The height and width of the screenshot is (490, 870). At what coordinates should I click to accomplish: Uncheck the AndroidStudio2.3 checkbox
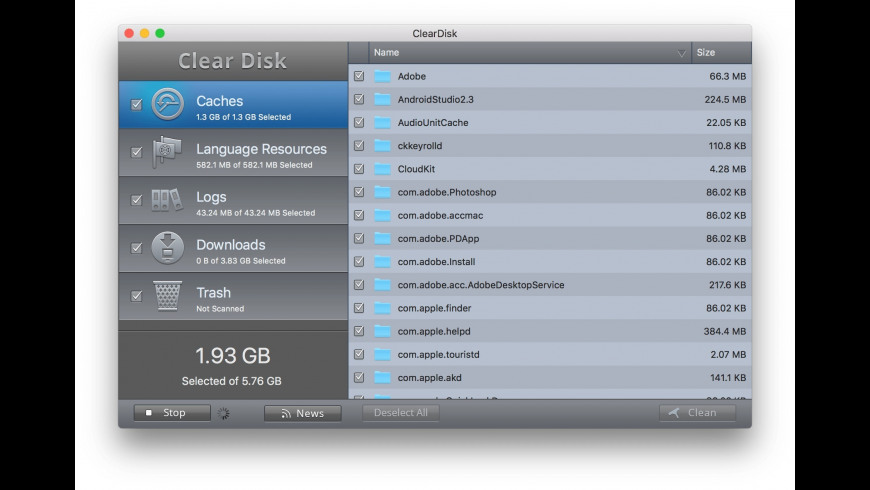click(x=359, y=99)
